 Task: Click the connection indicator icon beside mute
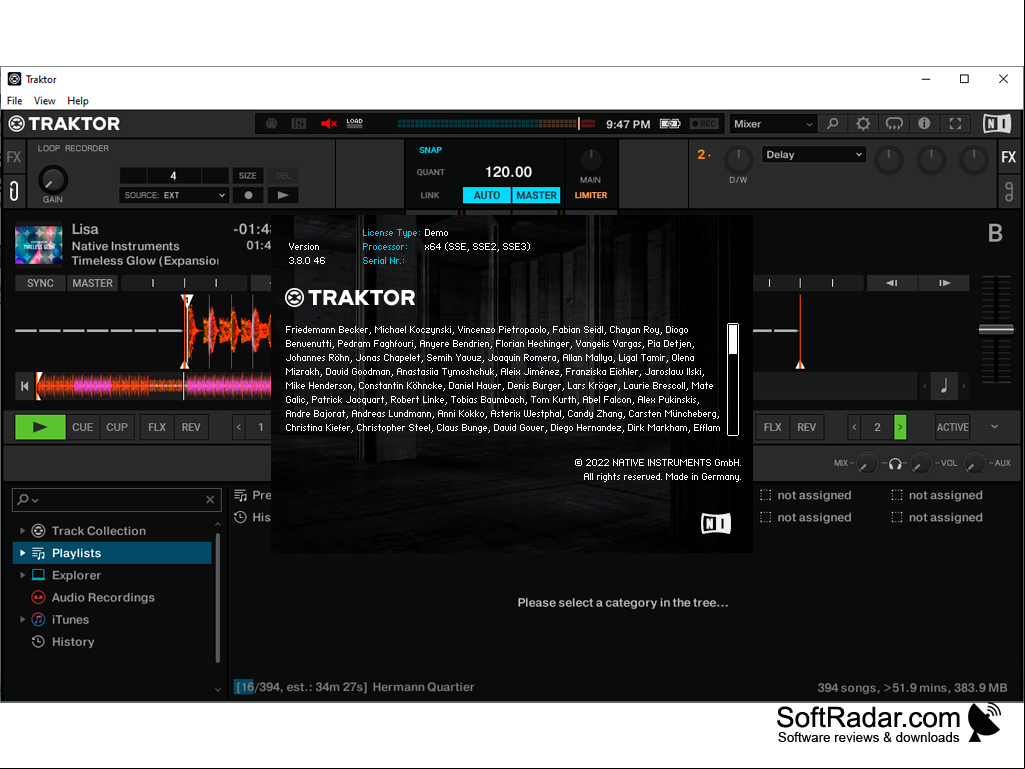pyautogui.click(x=299, y=124)
